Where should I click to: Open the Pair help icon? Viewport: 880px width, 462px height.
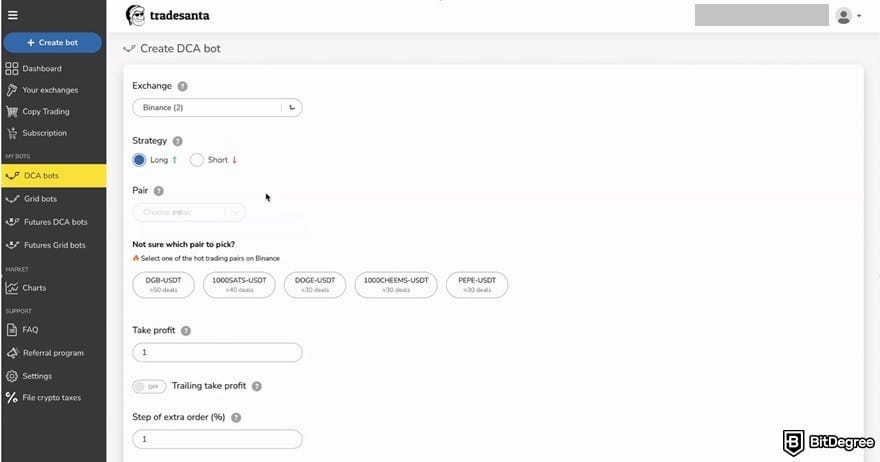coord(159,191)
